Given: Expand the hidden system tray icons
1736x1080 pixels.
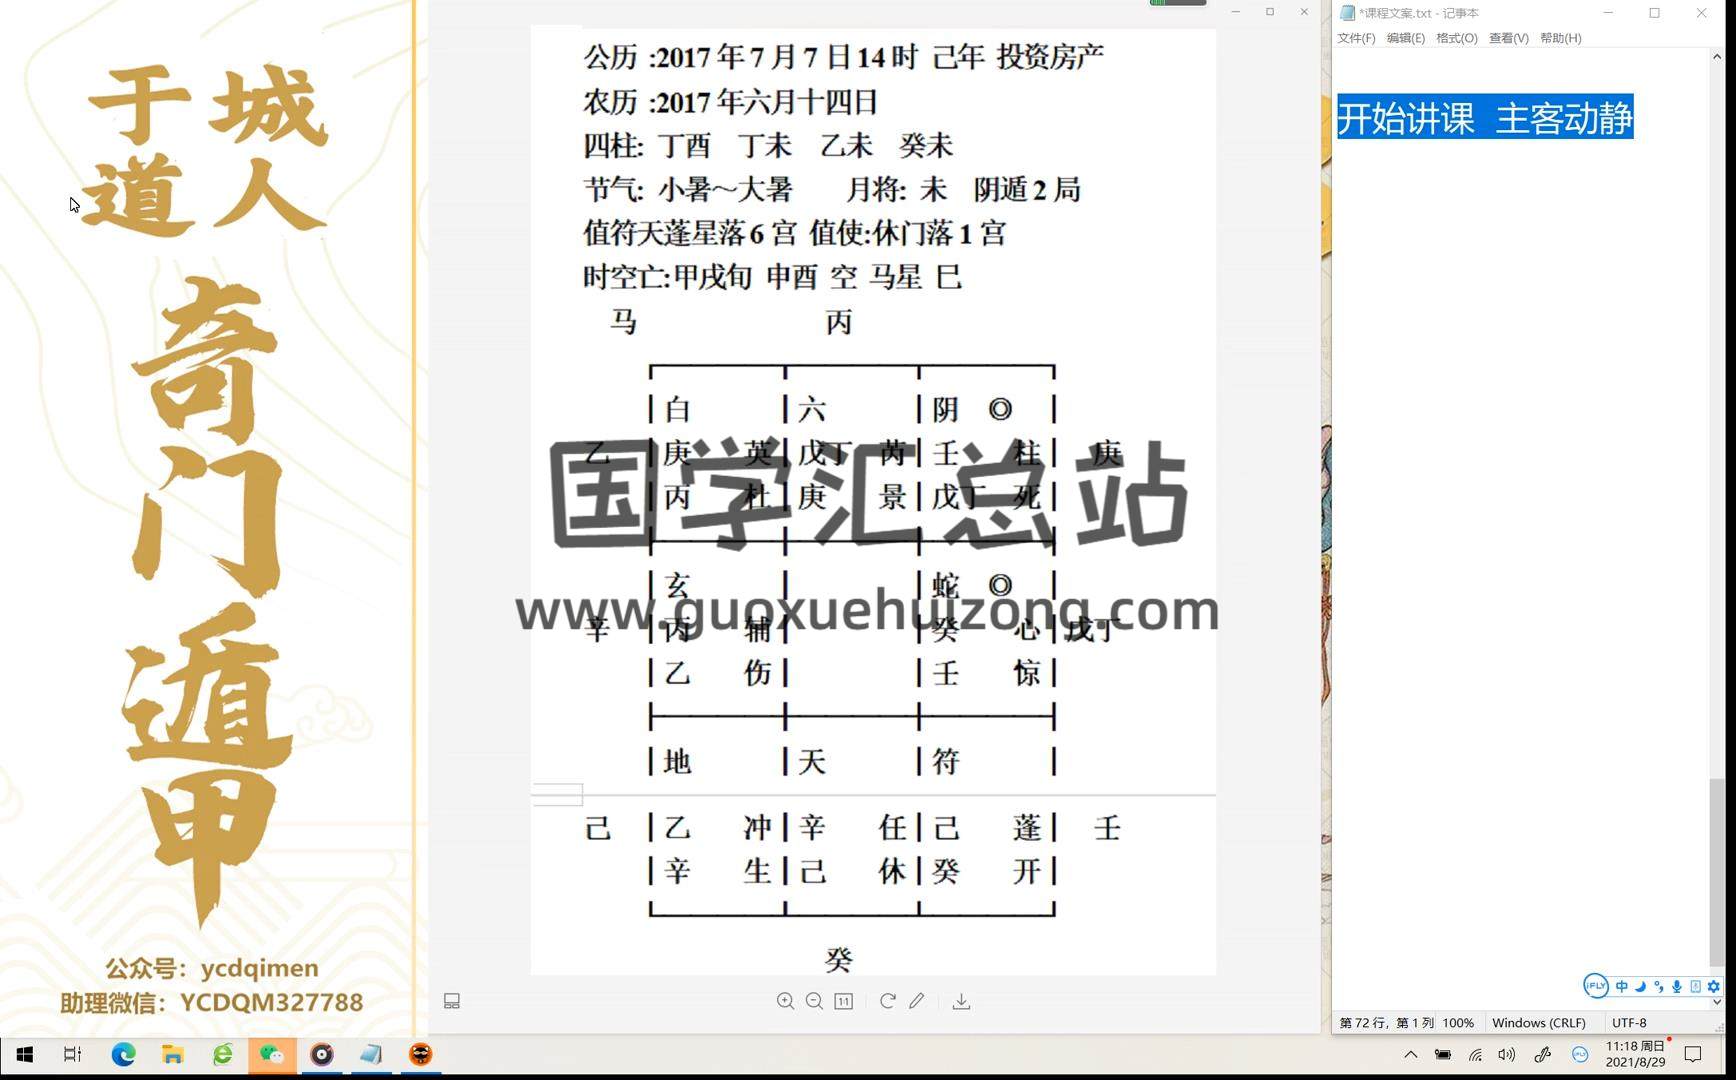Looking at the screenshot, I should (1411, 1054).
